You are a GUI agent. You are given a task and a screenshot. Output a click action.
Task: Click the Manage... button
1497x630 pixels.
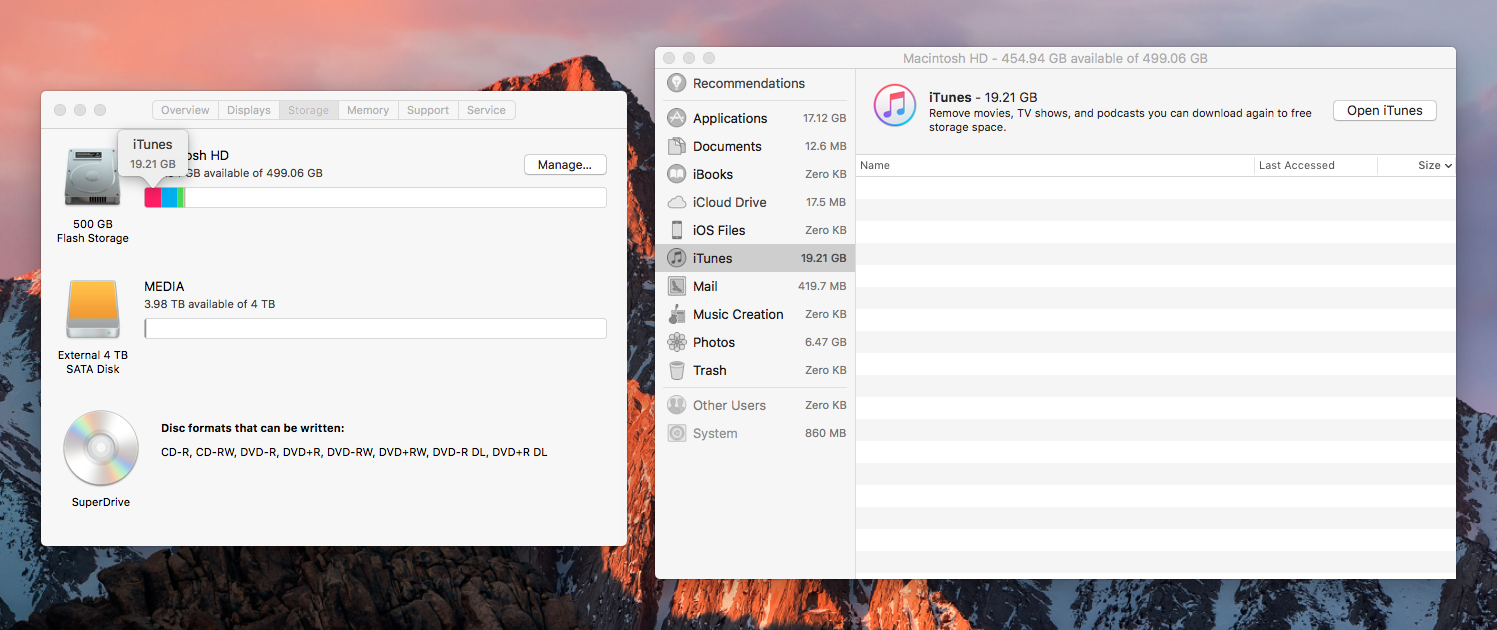[x=565, y=165]
